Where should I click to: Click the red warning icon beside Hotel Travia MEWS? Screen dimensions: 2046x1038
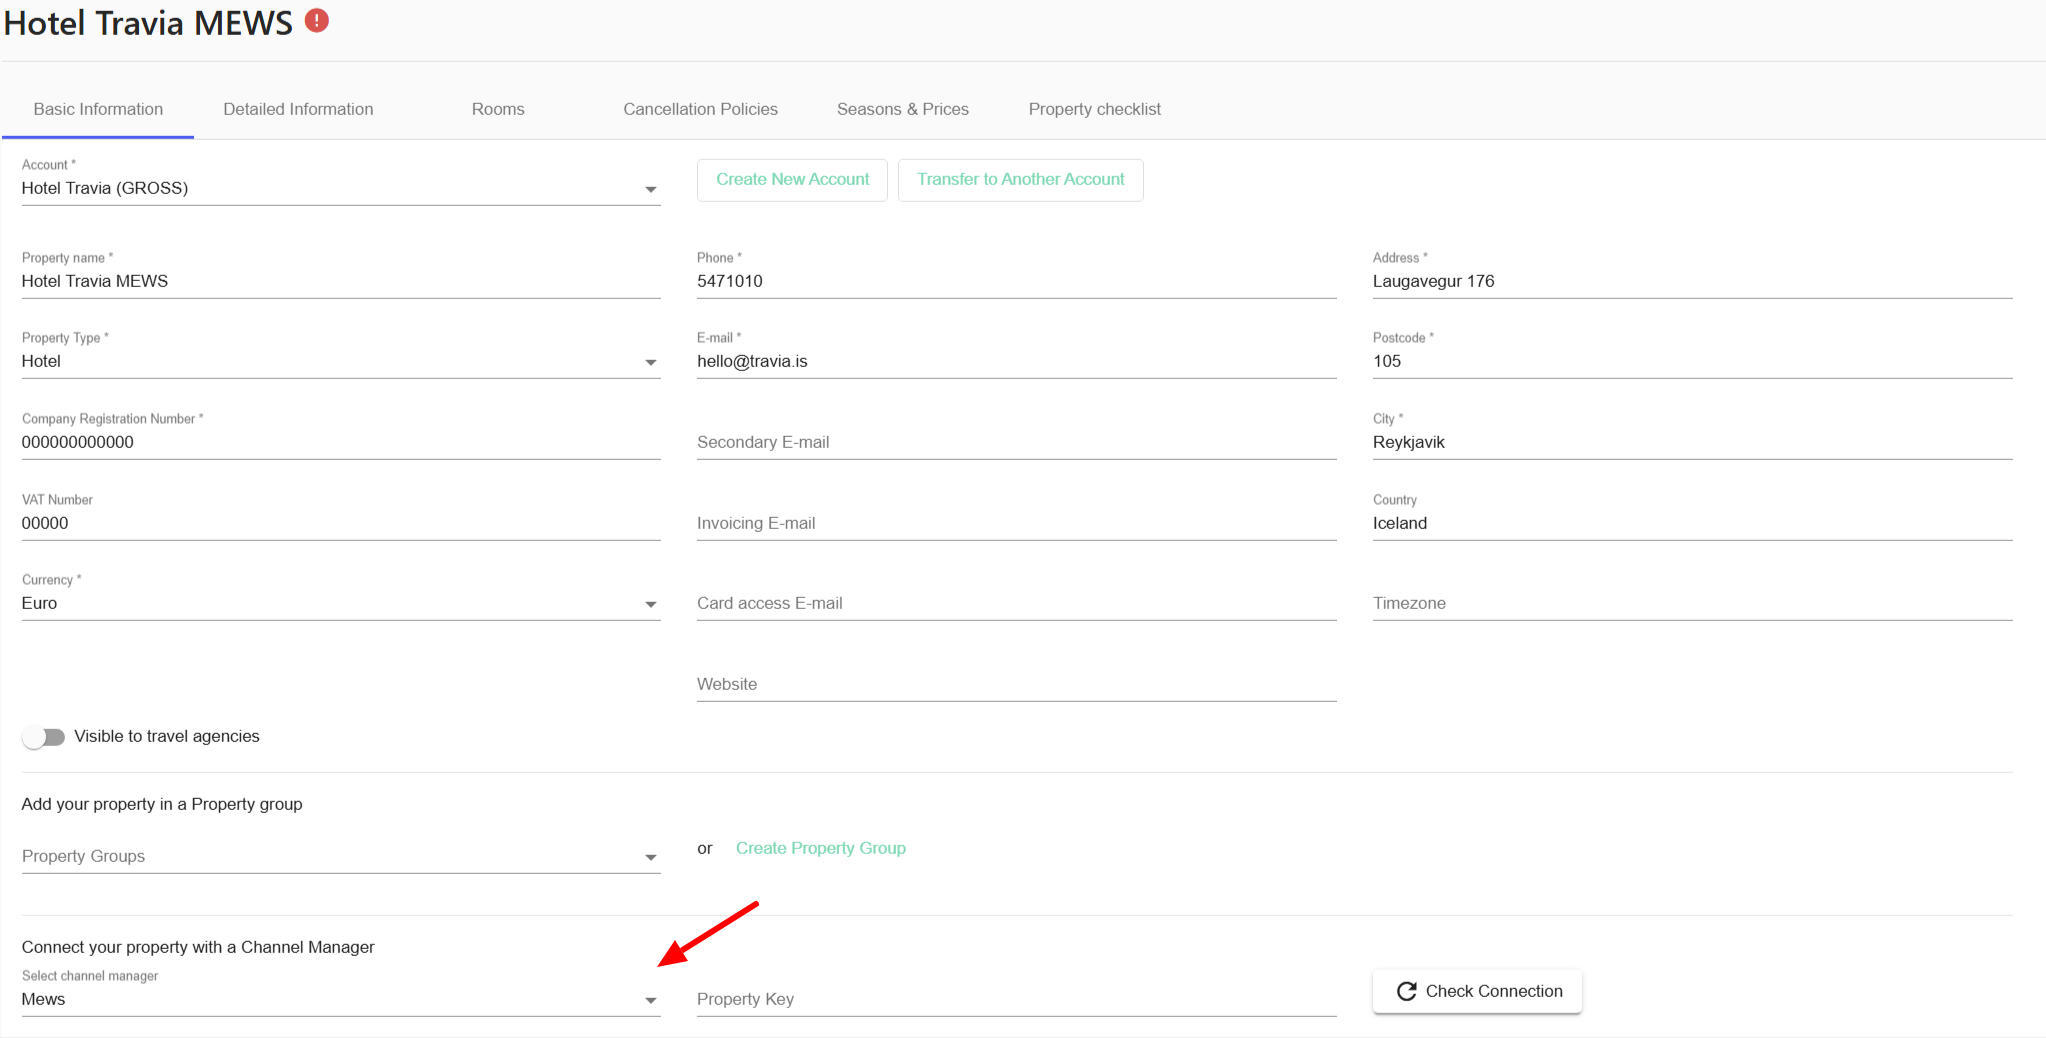pyautogui.click(x=317, y=20)
